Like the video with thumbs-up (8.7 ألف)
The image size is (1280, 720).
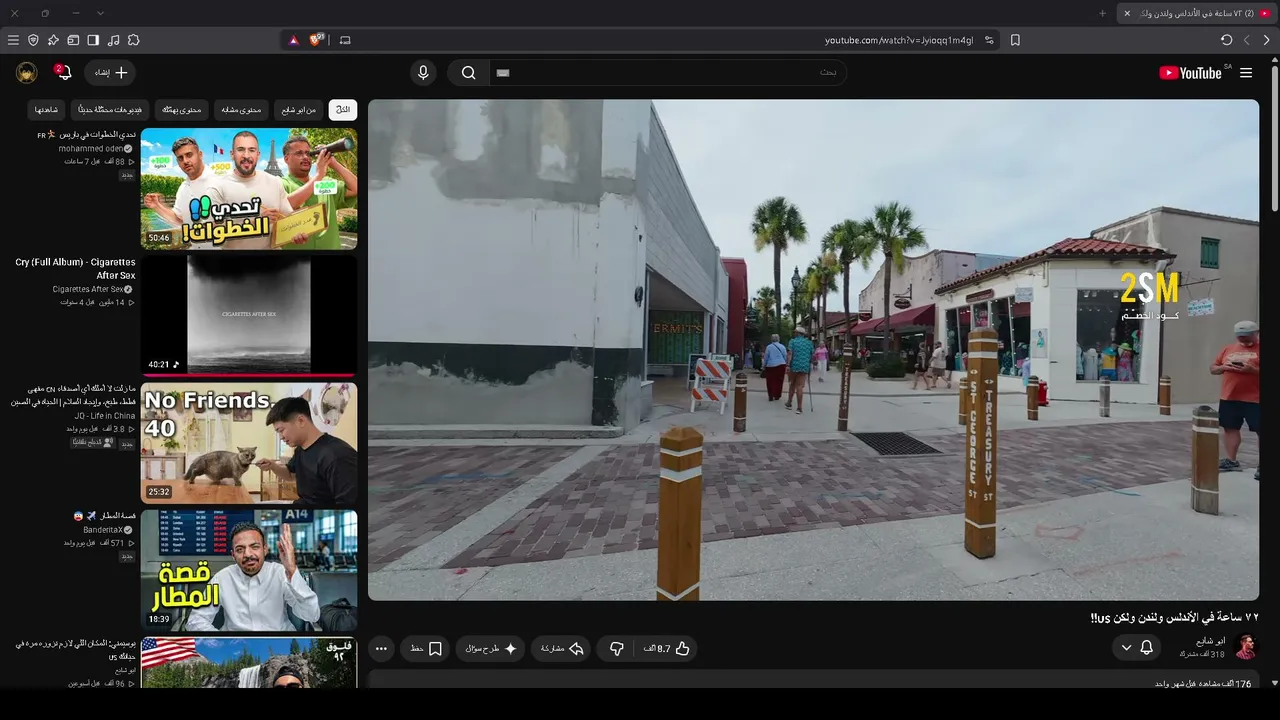pos(668,649)
